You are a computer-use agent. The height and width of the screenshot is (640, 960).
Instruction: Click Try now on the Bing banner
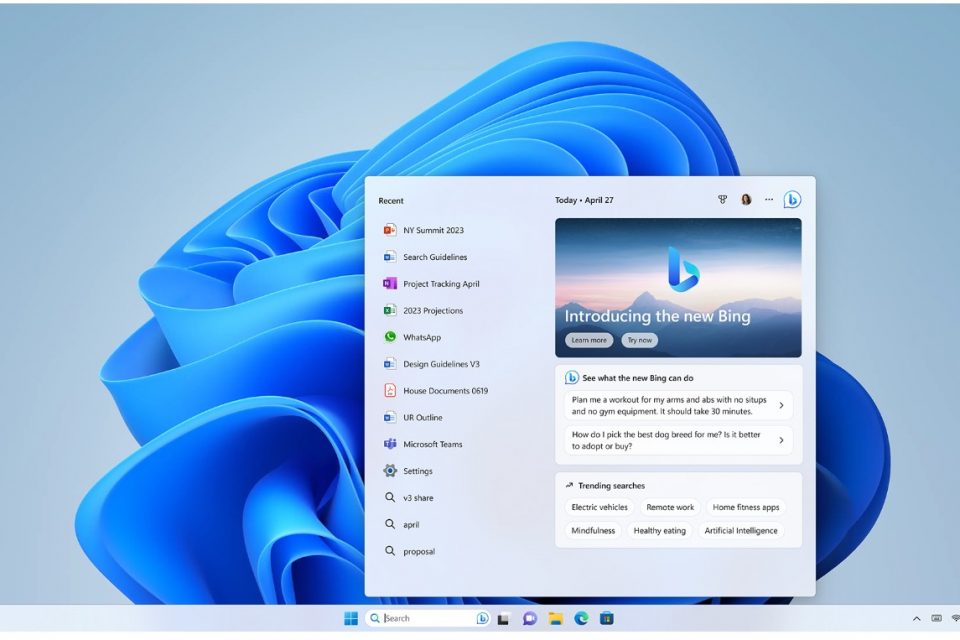(x=640, y=341)
